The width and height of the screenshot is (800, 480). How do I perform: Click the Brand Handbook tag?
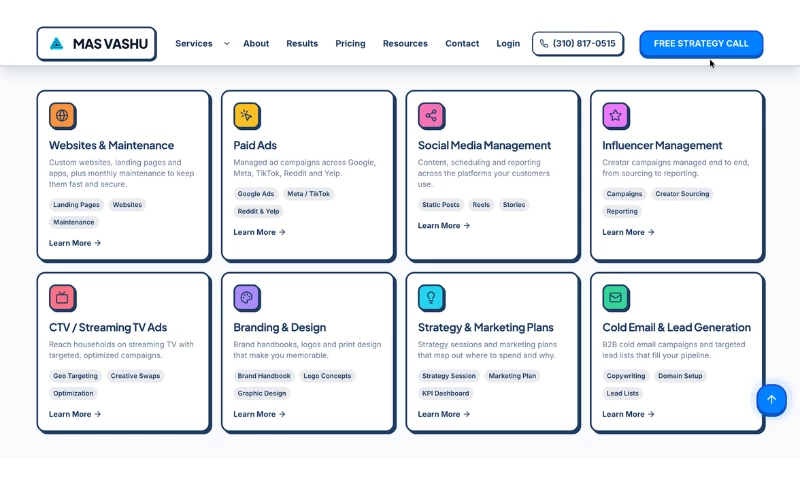264,376
